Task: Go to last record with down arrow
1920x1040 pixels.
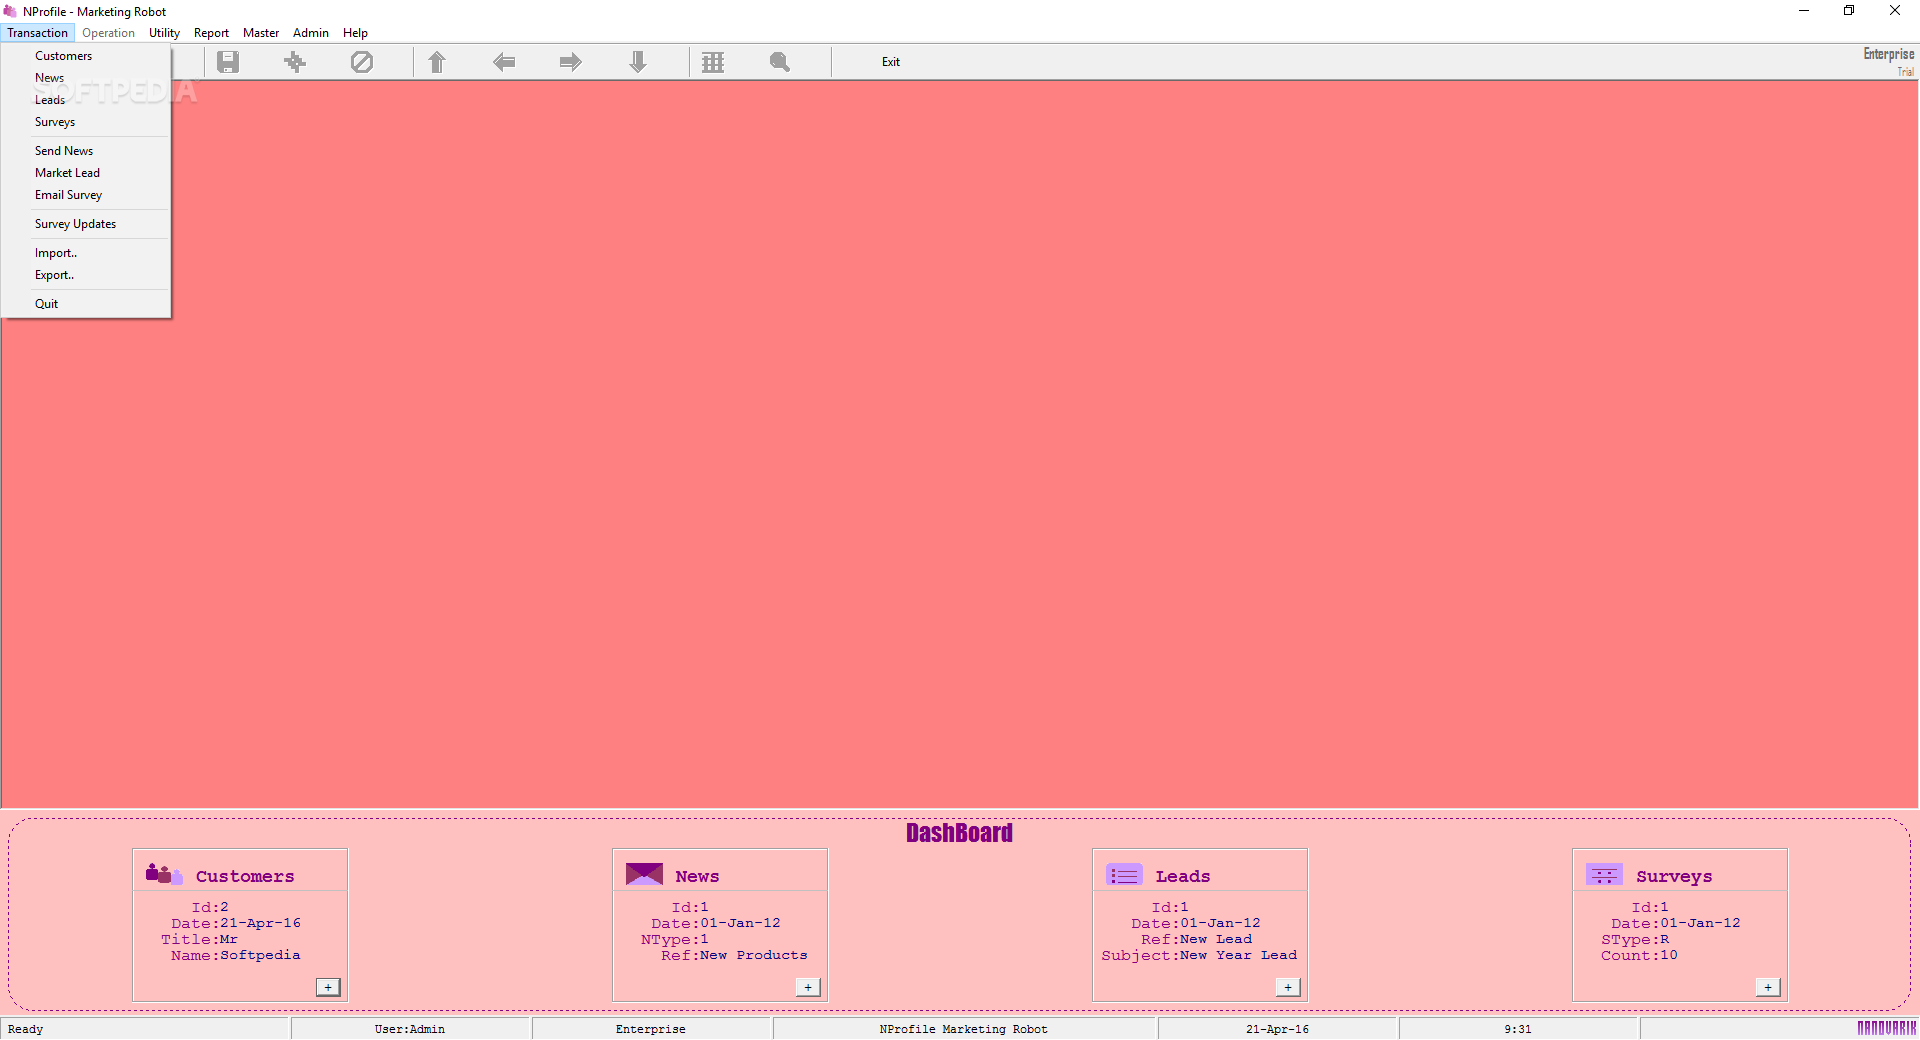Action: pyautogui.click(x=638, y=62)
